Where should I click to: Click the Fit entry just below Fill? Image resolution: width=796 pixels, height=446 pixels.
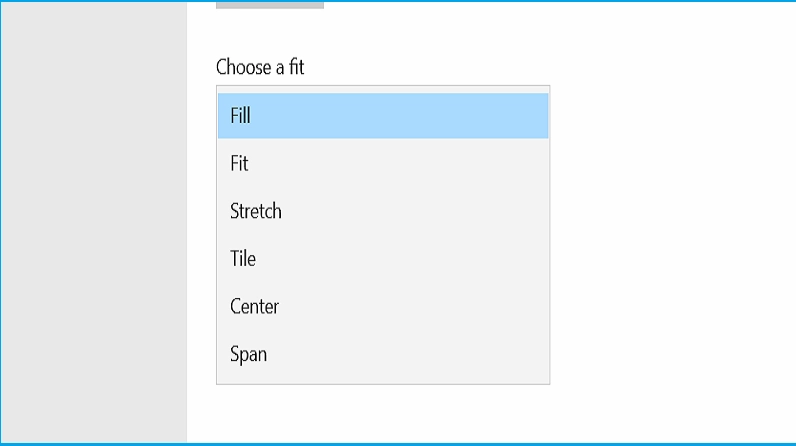tap(383, 163)
